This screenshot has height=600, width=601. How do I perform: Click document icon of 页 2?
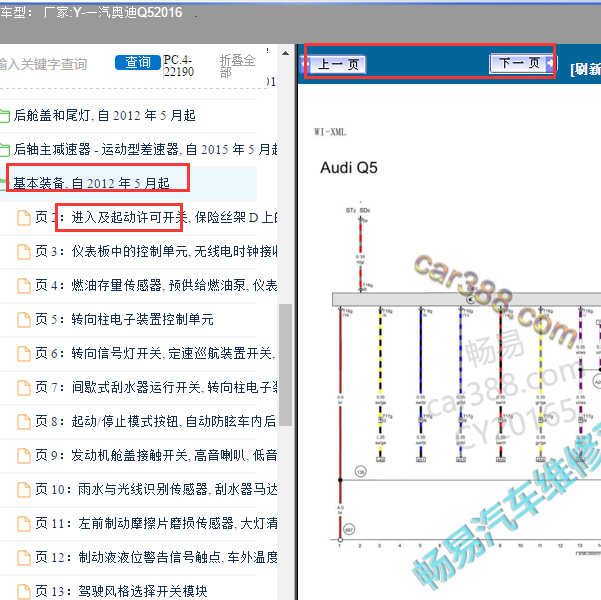(24, 218)
